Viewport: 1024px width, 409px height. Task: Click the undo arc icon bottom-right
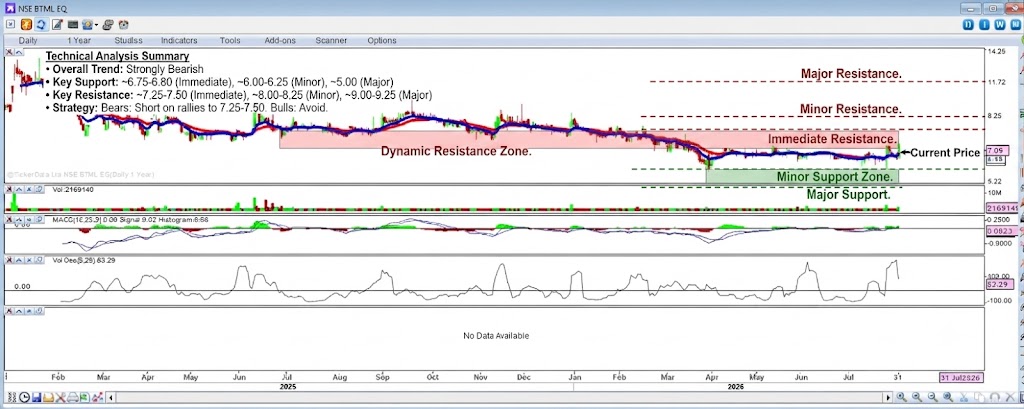coord(995,397)
